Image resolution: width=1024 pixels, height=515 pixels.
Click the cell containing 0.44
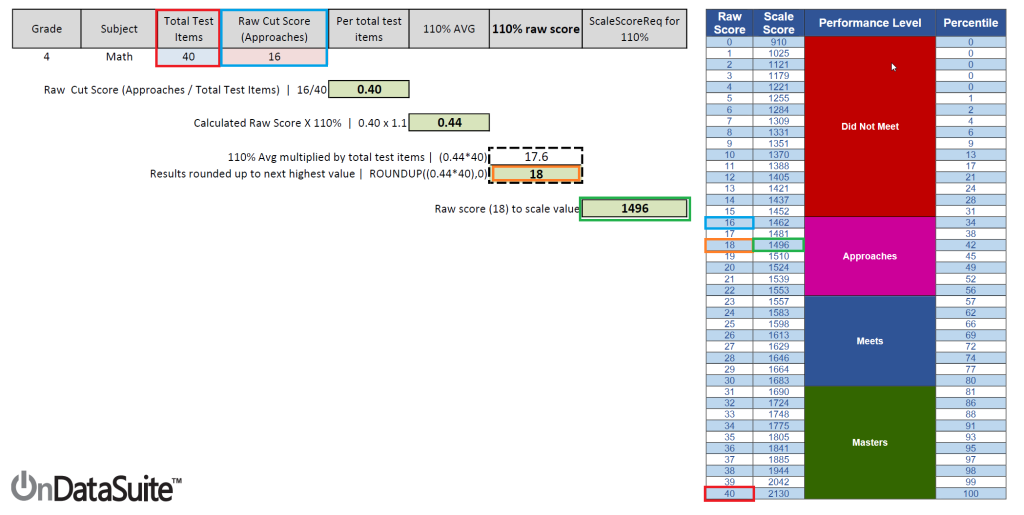coord(449,123)
